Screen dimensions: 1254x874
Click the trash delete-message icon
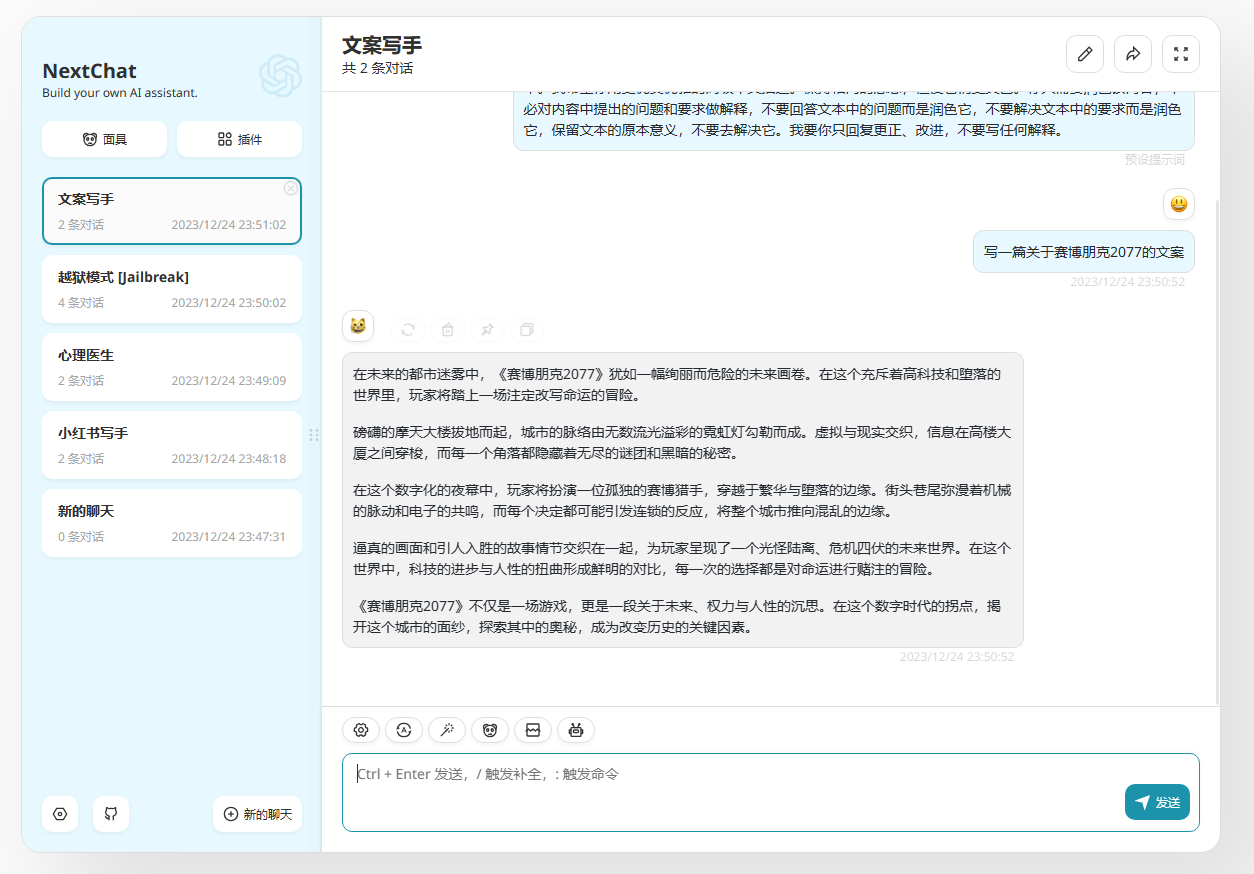point(447,329)
